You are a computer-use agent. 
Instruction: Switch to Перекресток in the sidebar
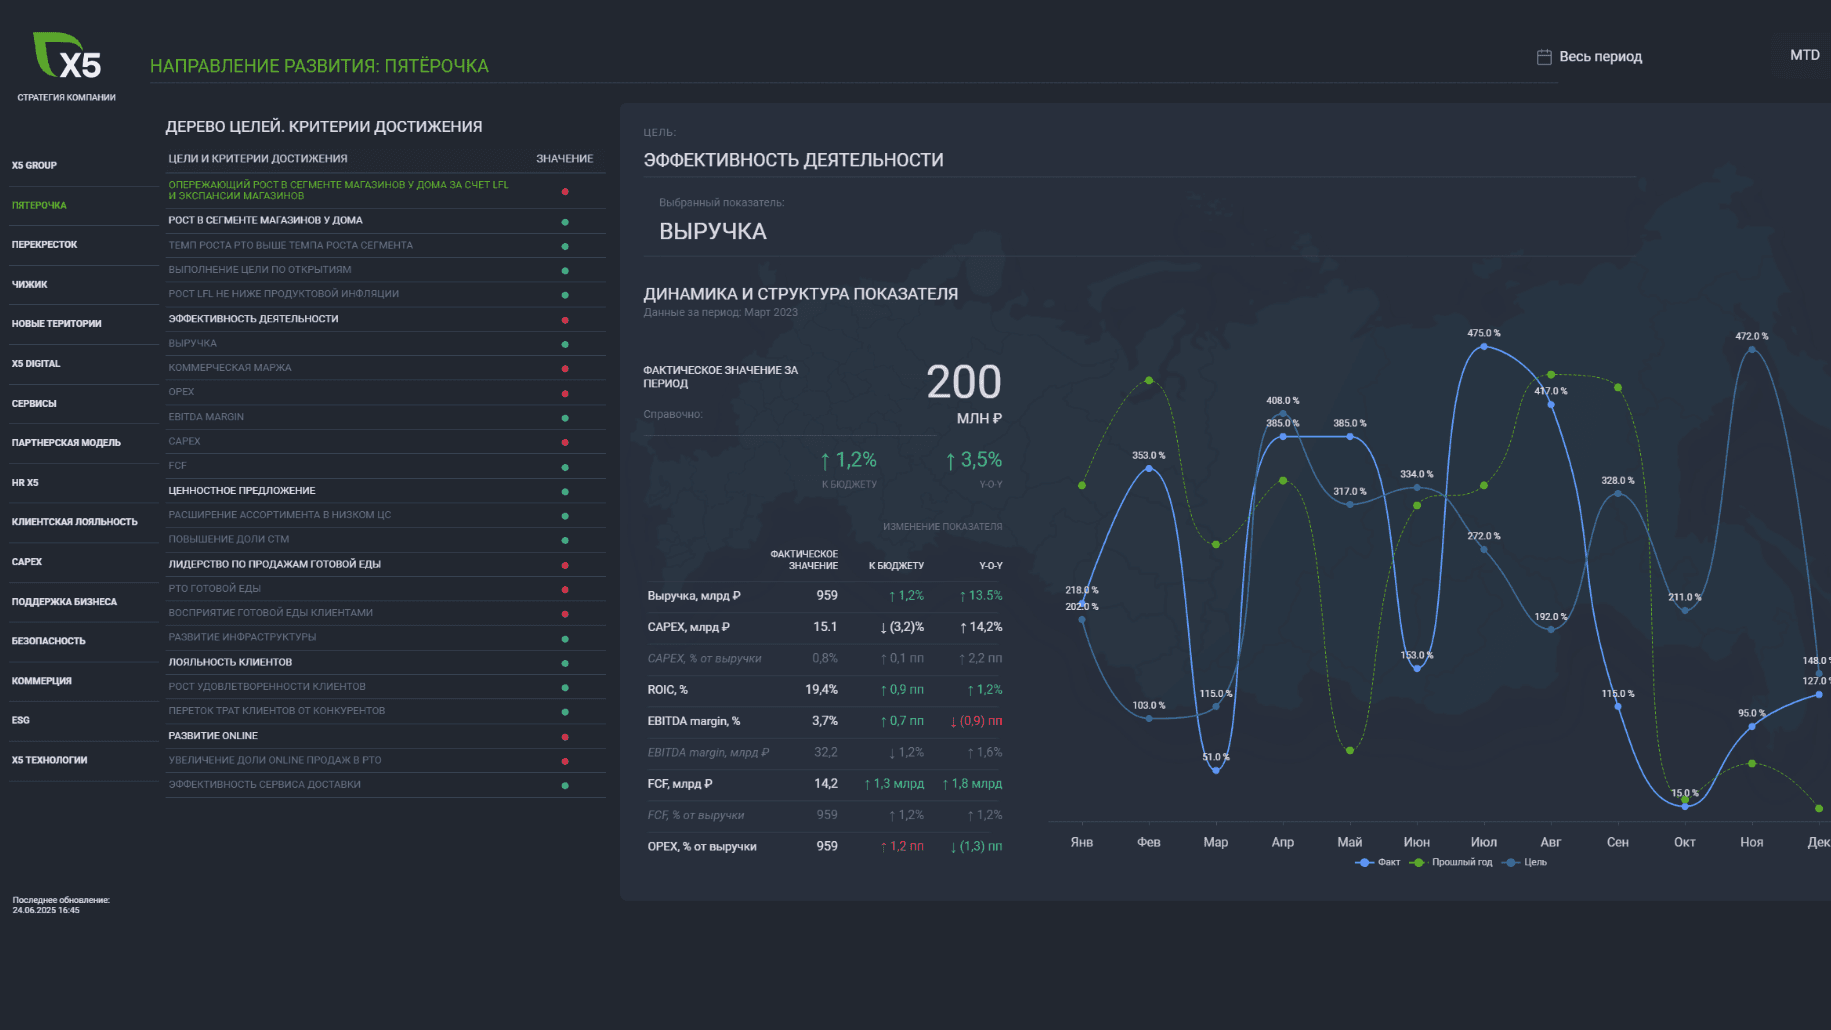[44, 245]
